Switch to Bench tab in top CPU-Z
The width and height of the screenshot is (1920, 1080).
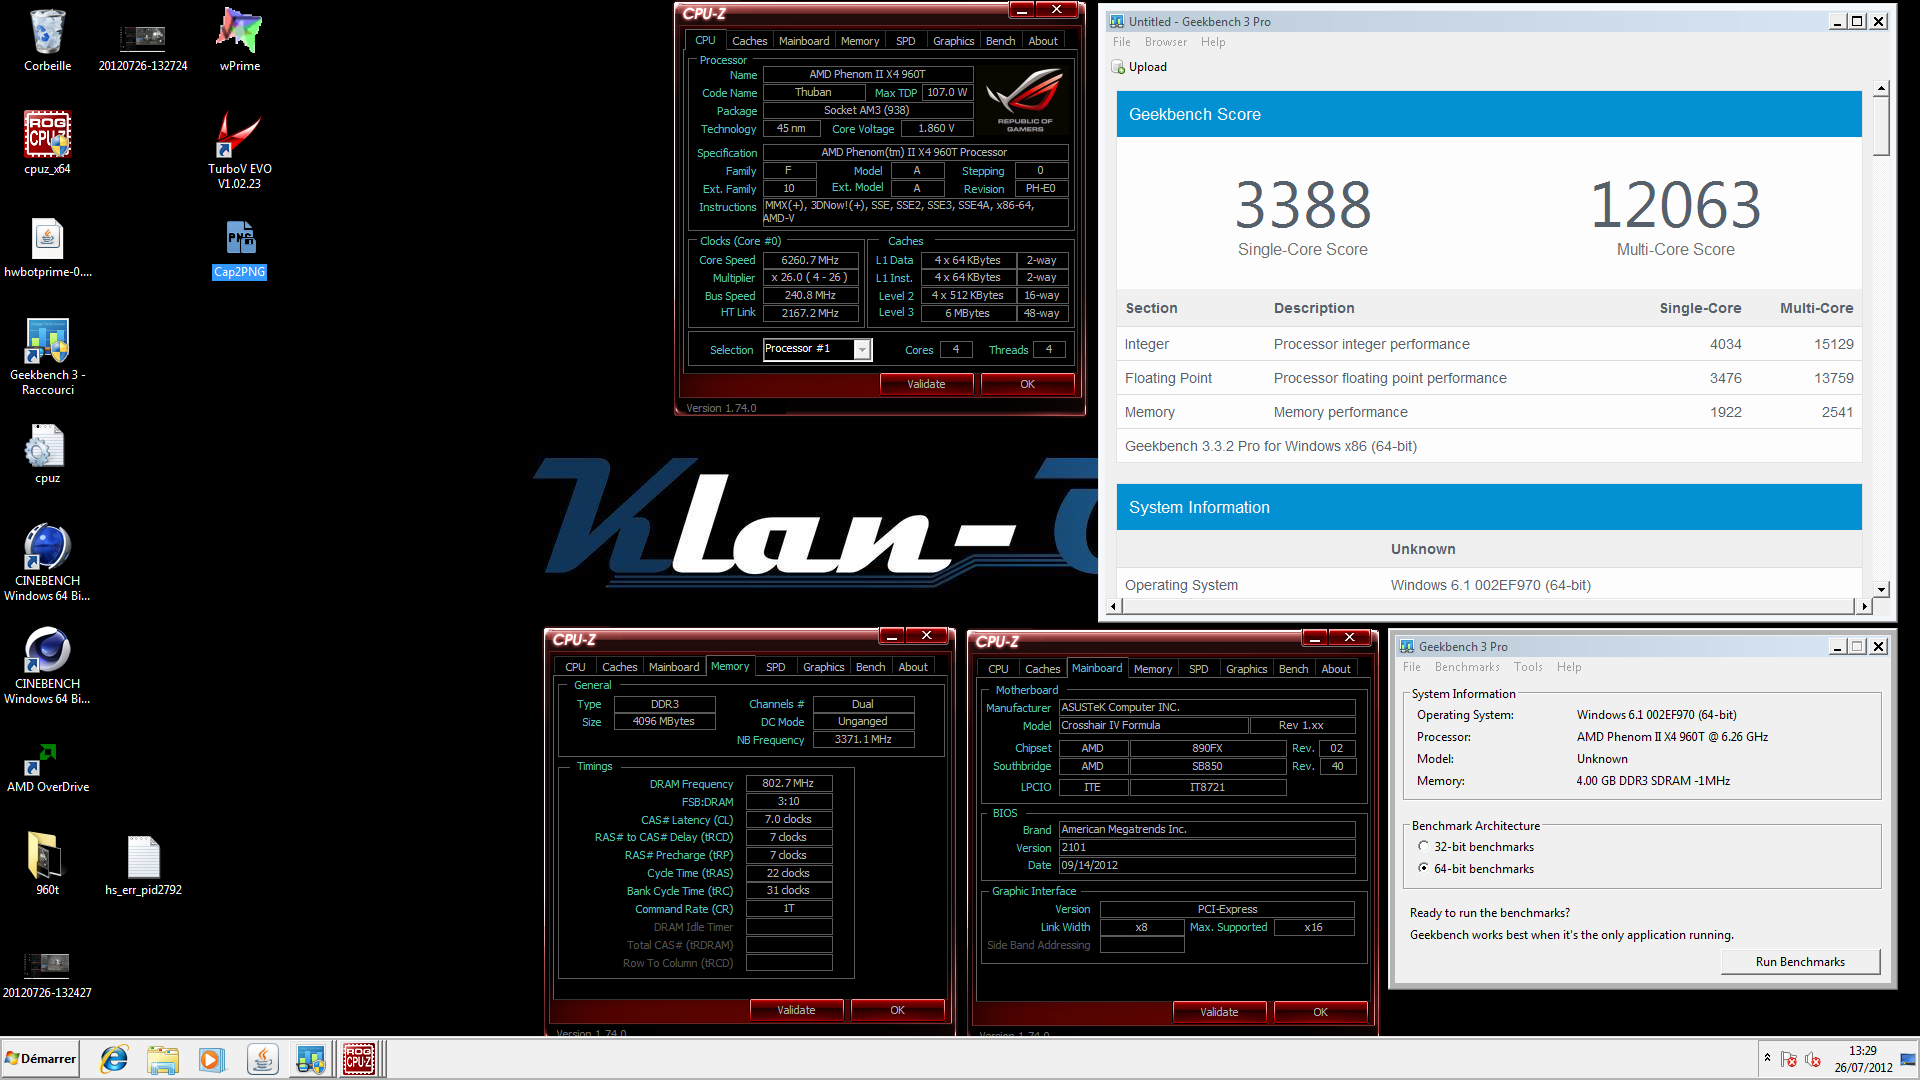point(1000,41)
